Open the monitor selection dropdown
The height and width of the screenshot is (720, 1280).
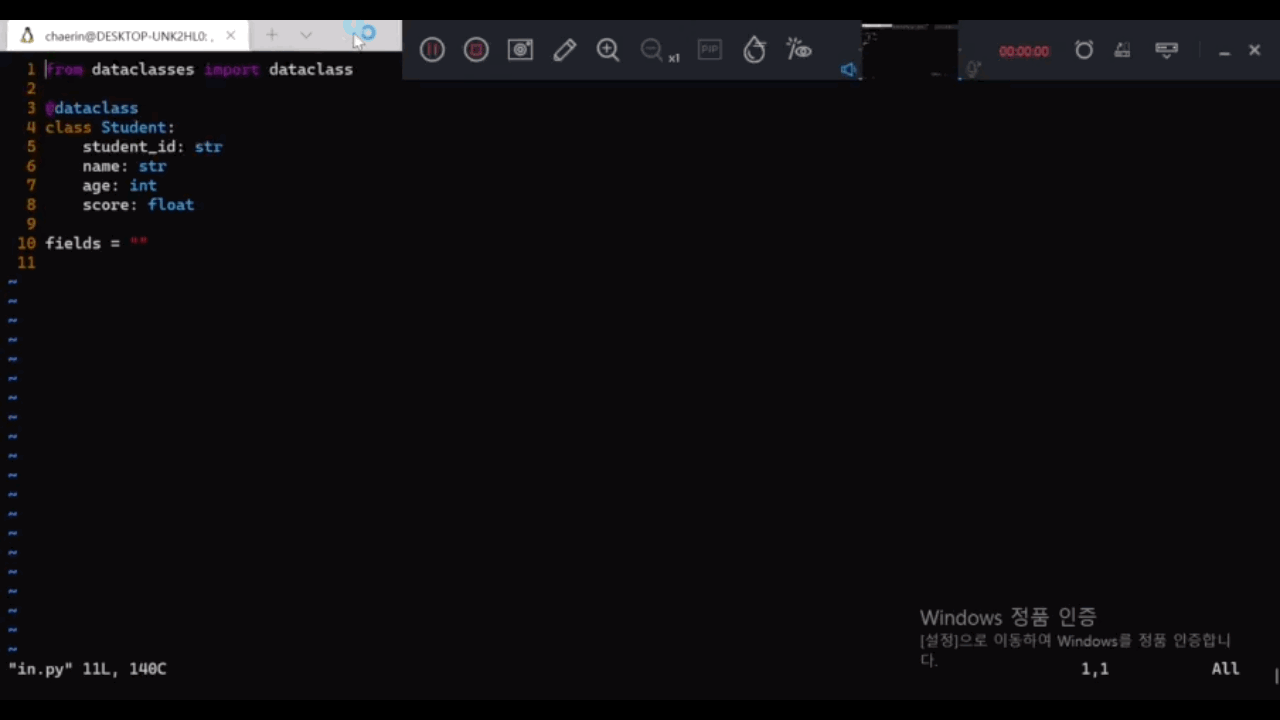tap(1167, 50)
